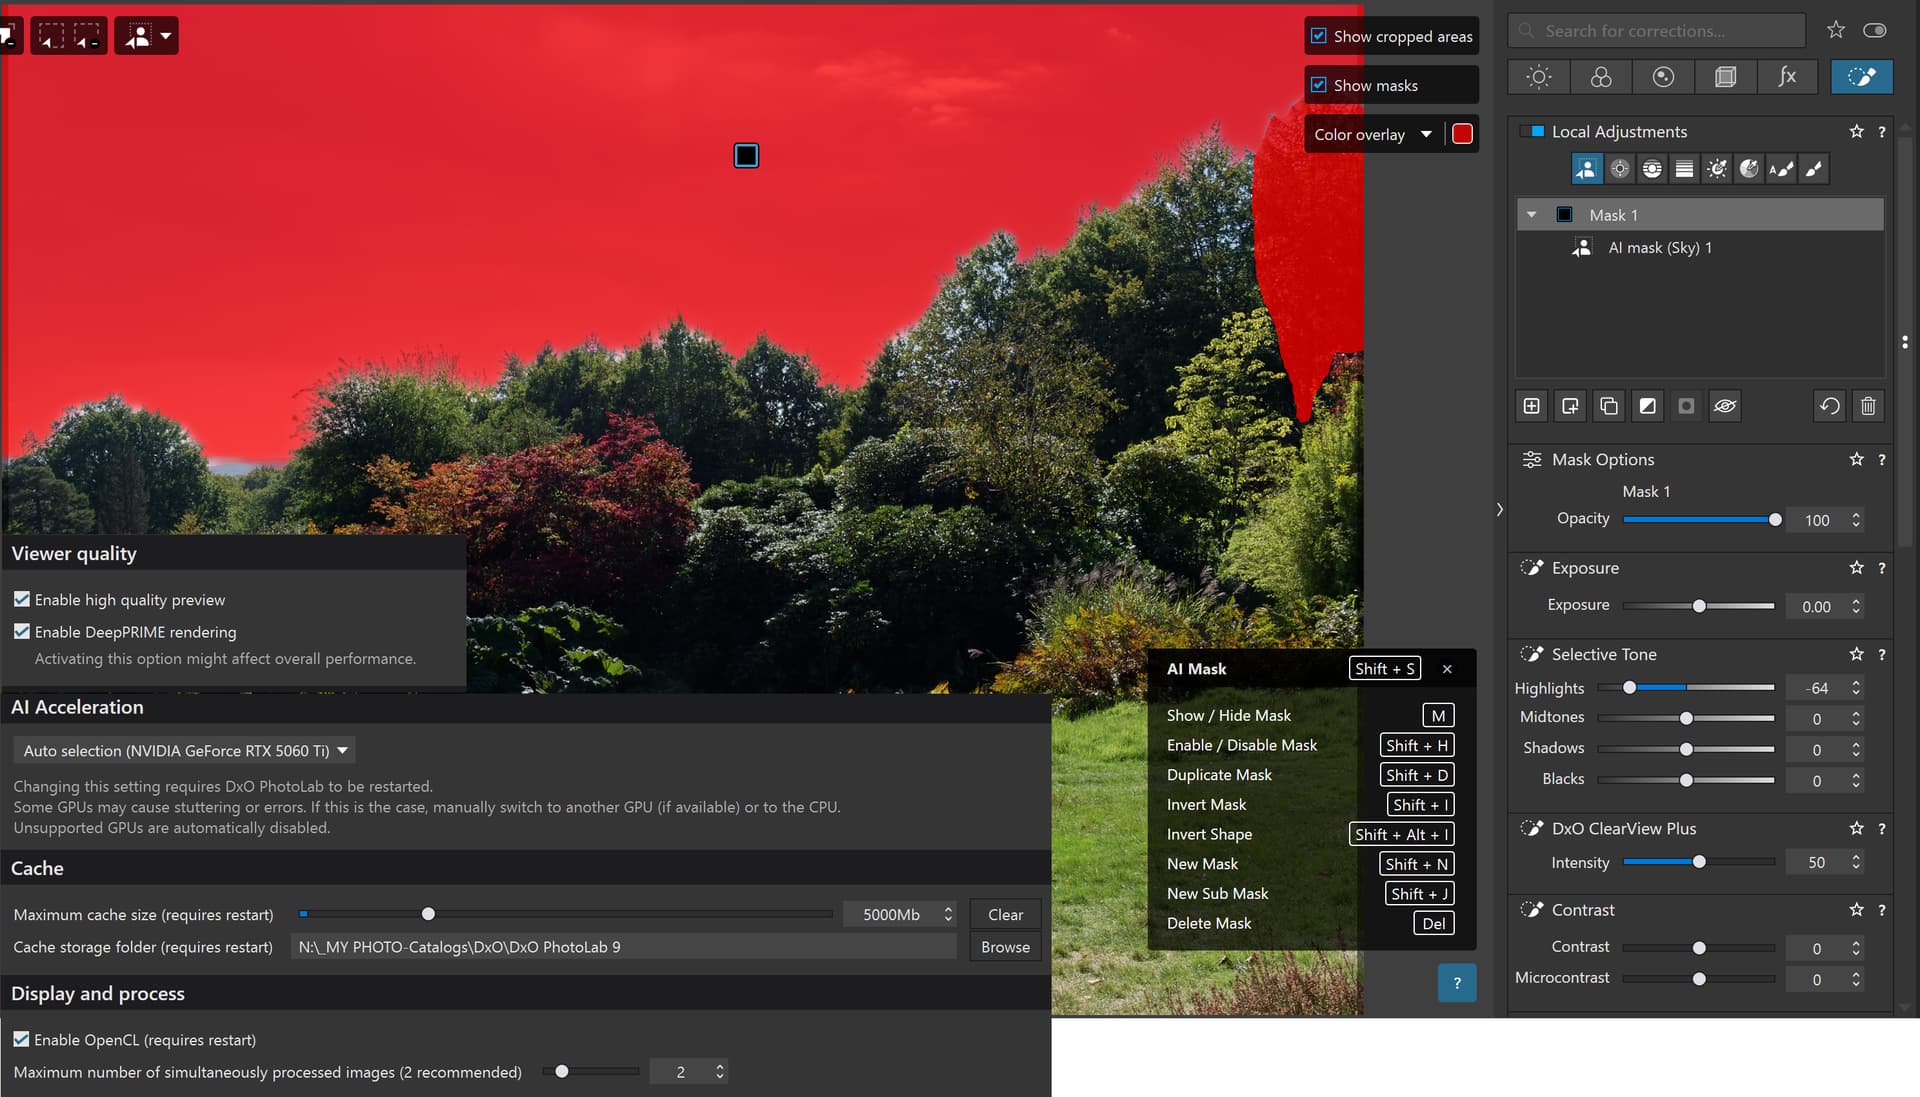Select the Control Point tool icon
Image resolution: width=1920 pixels, height=1097 pixels.
[x=1619, y=169]
